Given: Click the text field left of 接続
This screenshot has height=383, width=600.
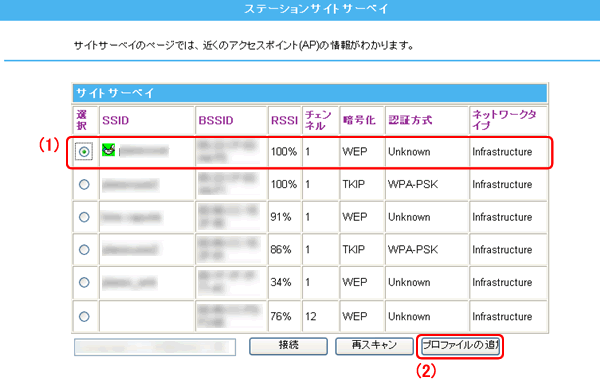Looking at the screenshot, I should 155,347.
